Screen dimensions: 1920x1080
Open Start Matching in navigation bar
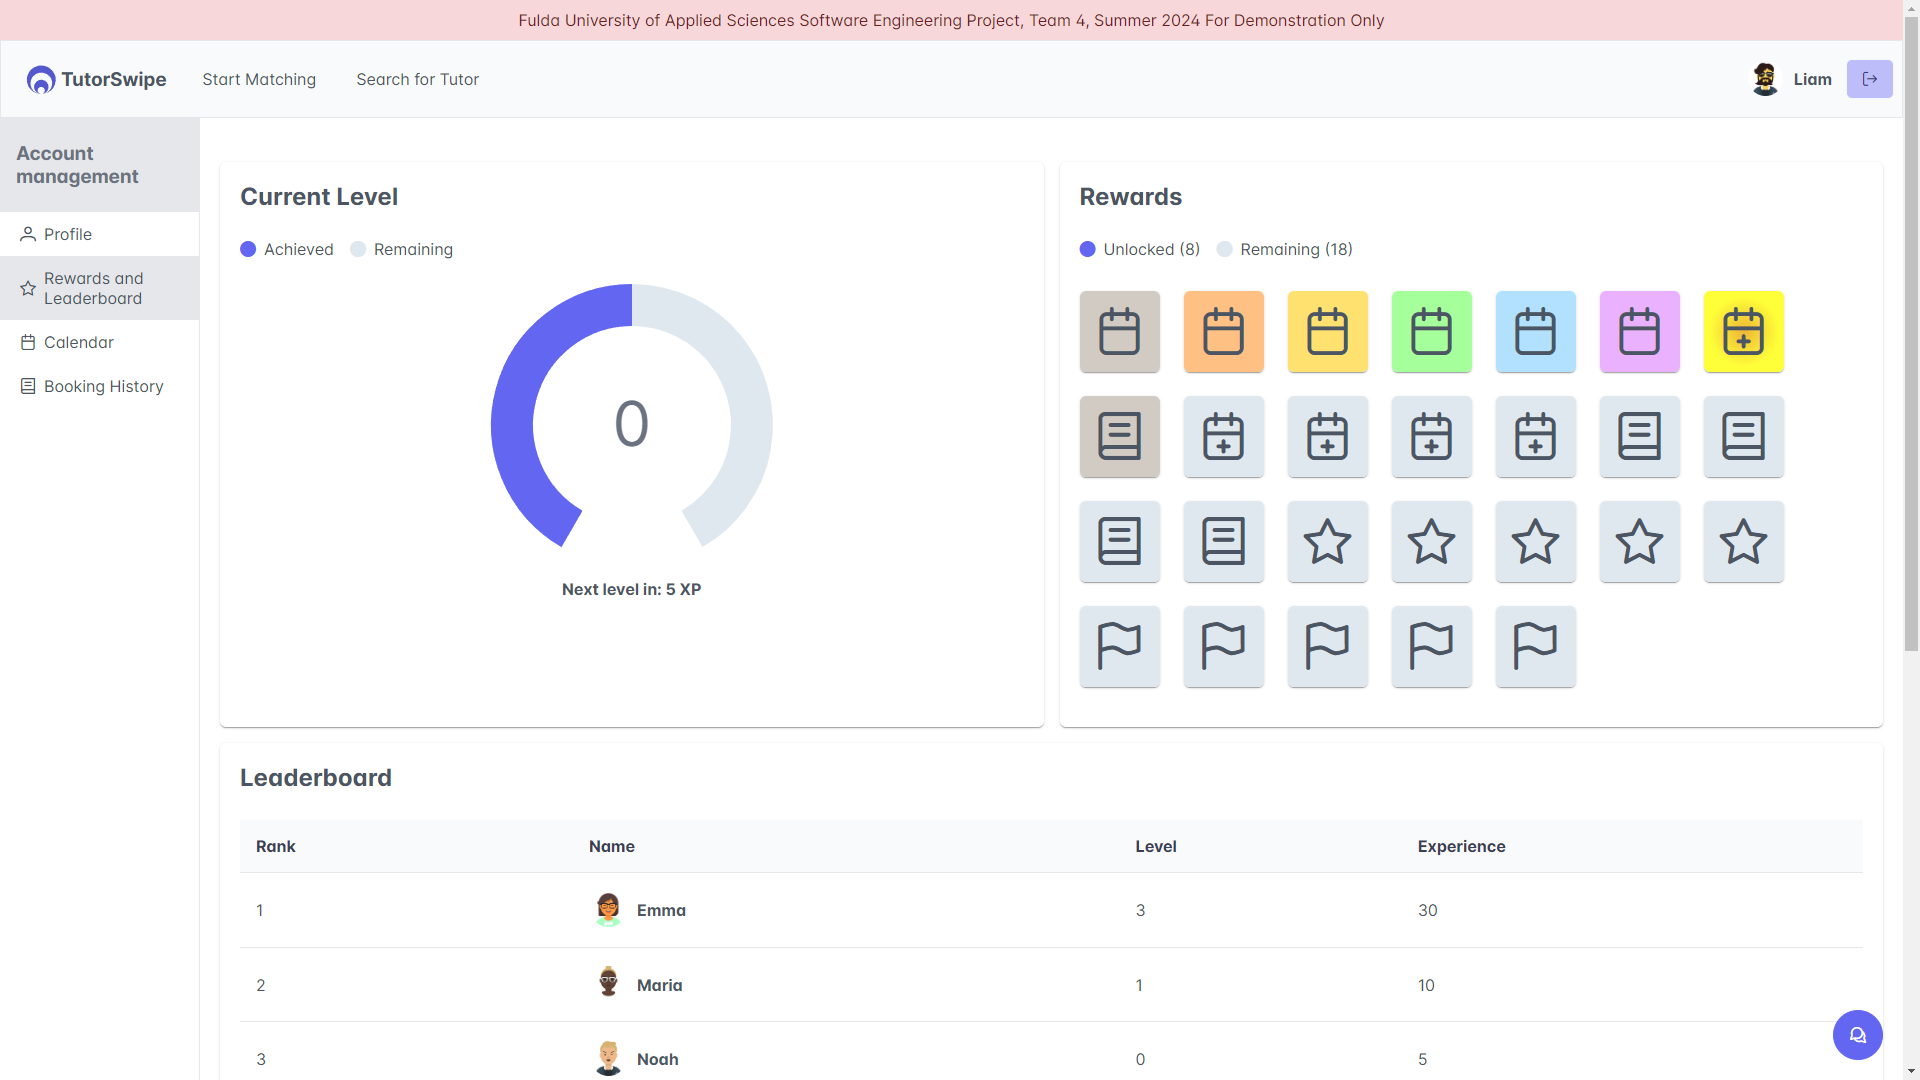(x=259, y=79)
